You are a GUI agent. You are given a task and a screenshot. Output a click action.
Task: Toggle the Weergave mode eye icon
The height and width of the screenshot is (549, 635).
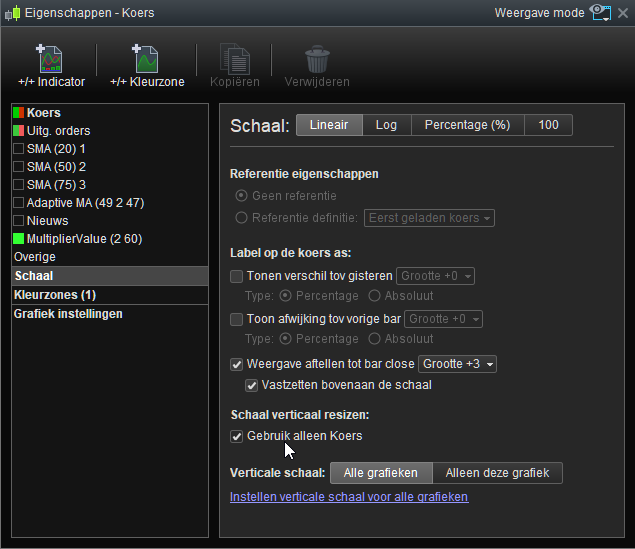point(600,13)
